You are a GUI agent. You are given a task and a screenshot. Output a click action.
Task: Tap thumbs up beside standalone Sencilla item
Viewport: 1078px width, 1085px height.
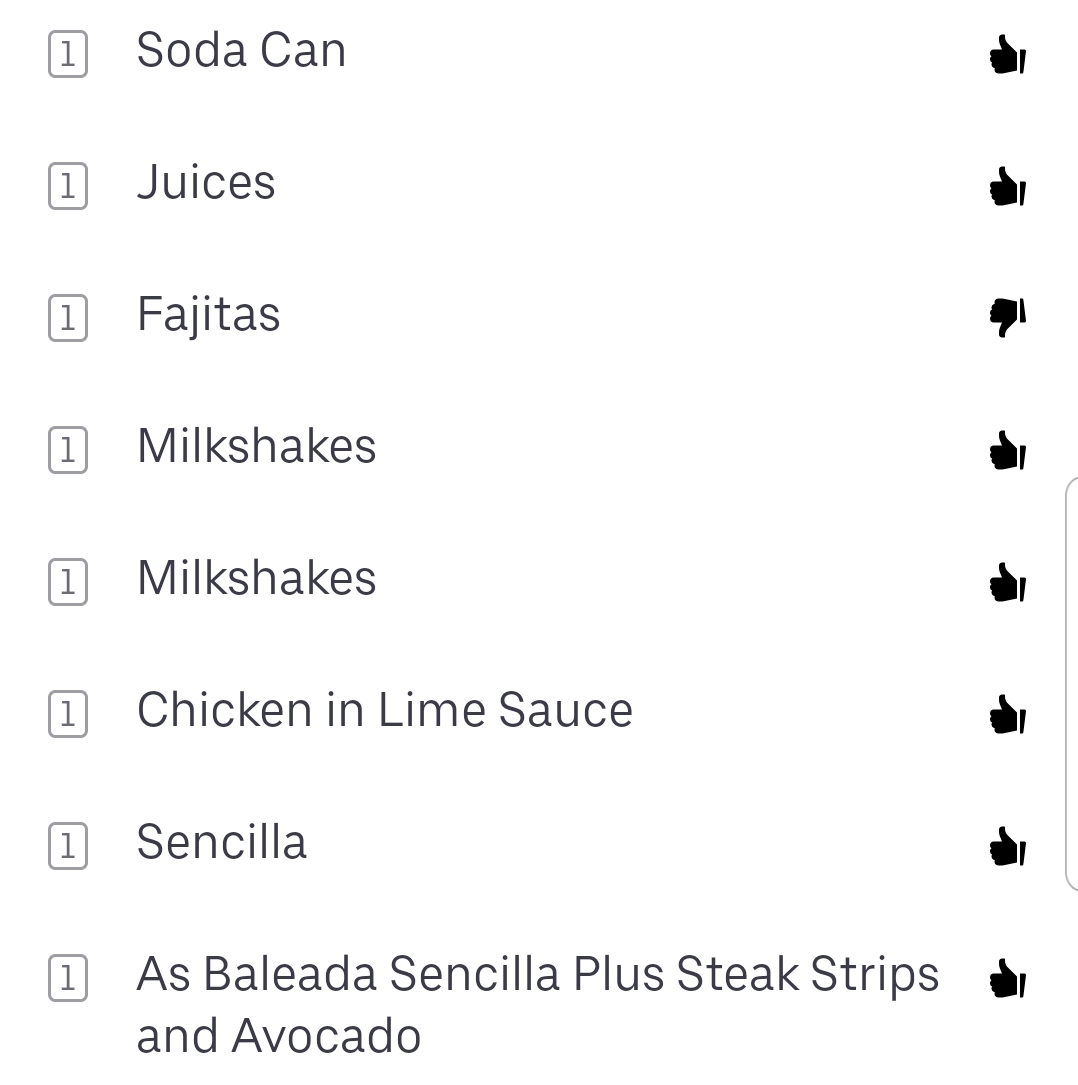click(x=1006, y=847)
